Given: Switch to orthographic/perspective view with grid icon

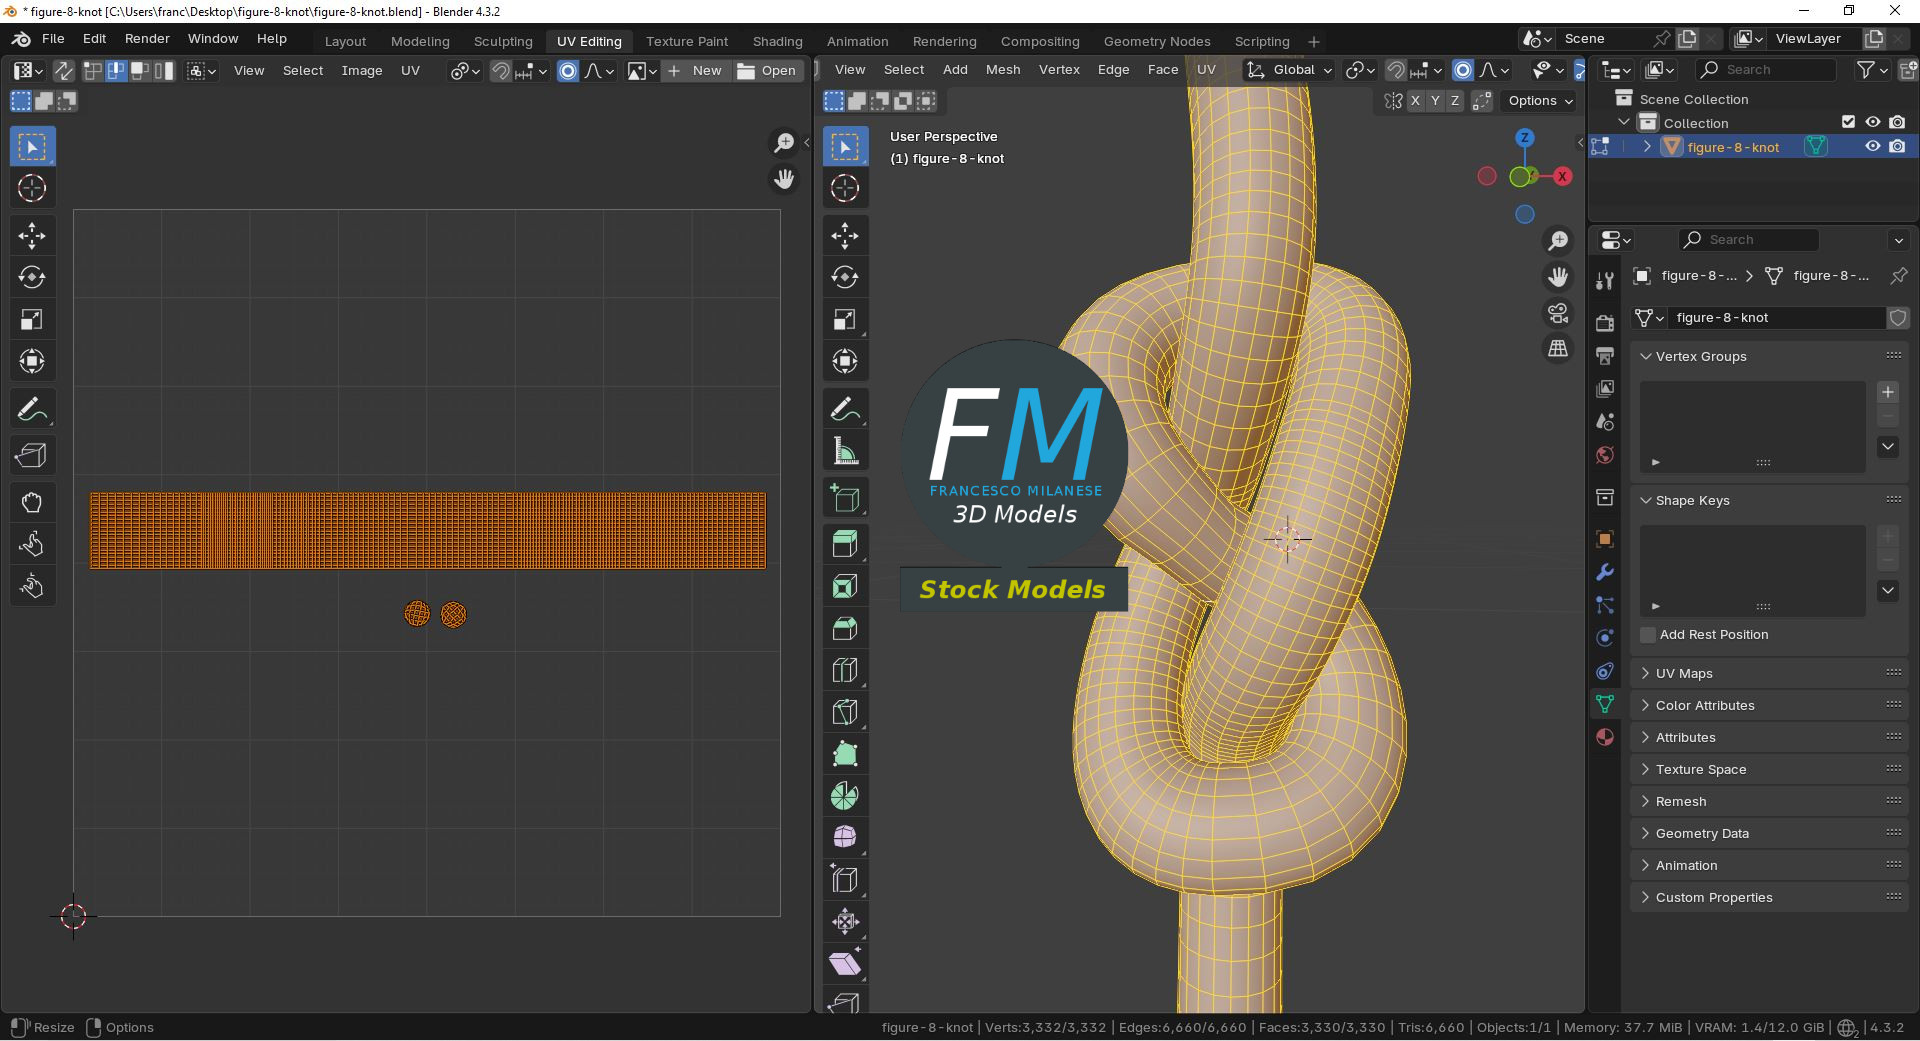Looking at the screenshot, I should point(1558,349).
